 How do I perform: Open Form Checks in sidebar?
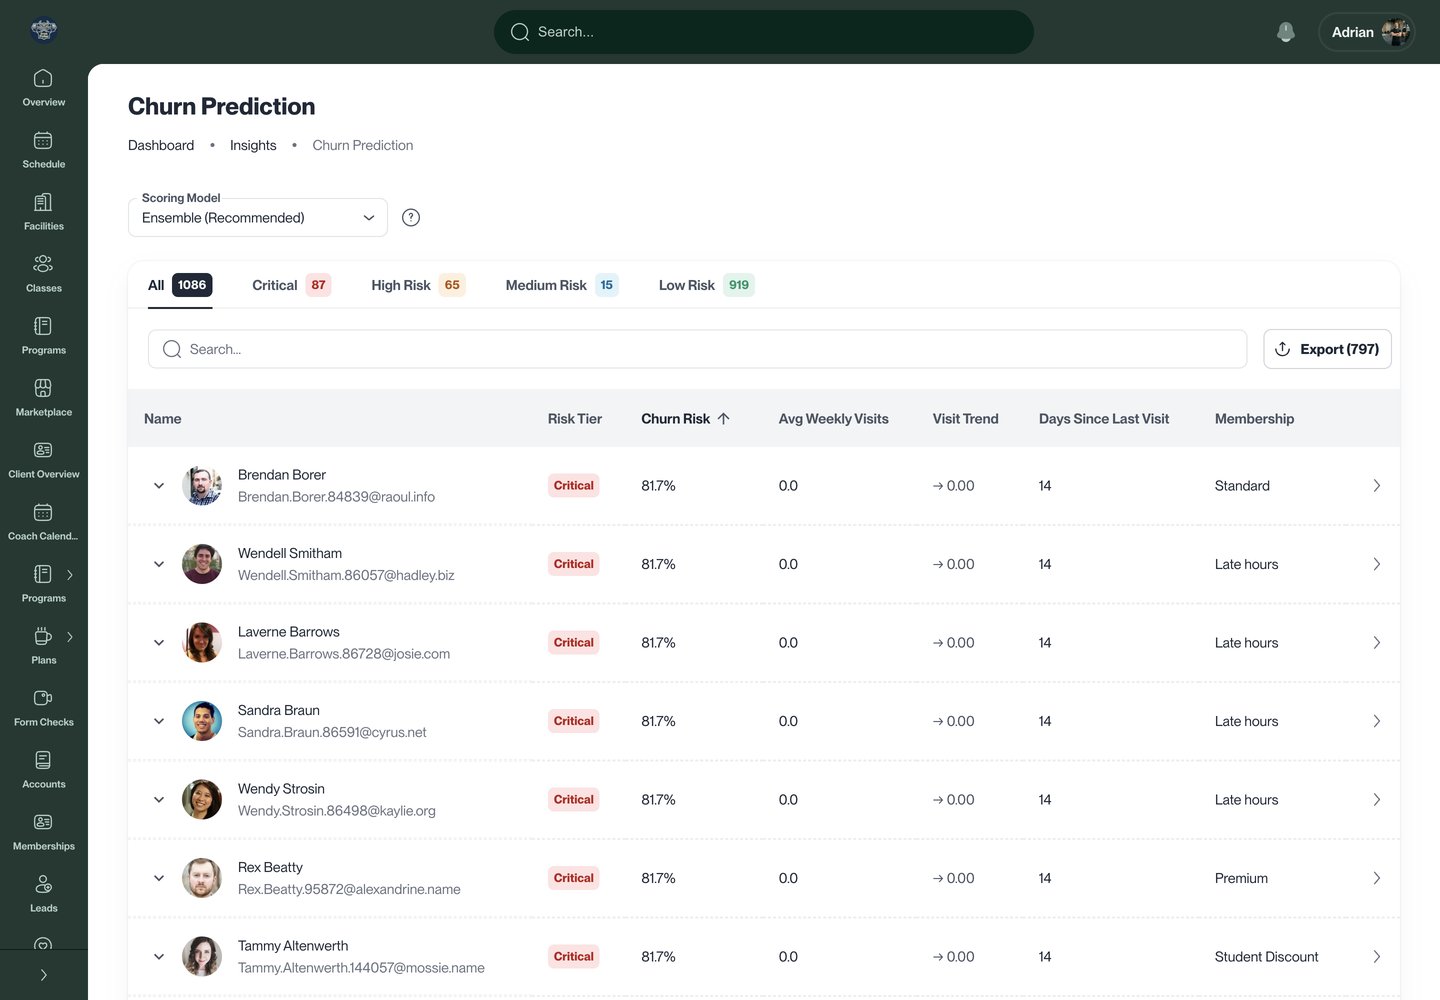coord(43,708)
